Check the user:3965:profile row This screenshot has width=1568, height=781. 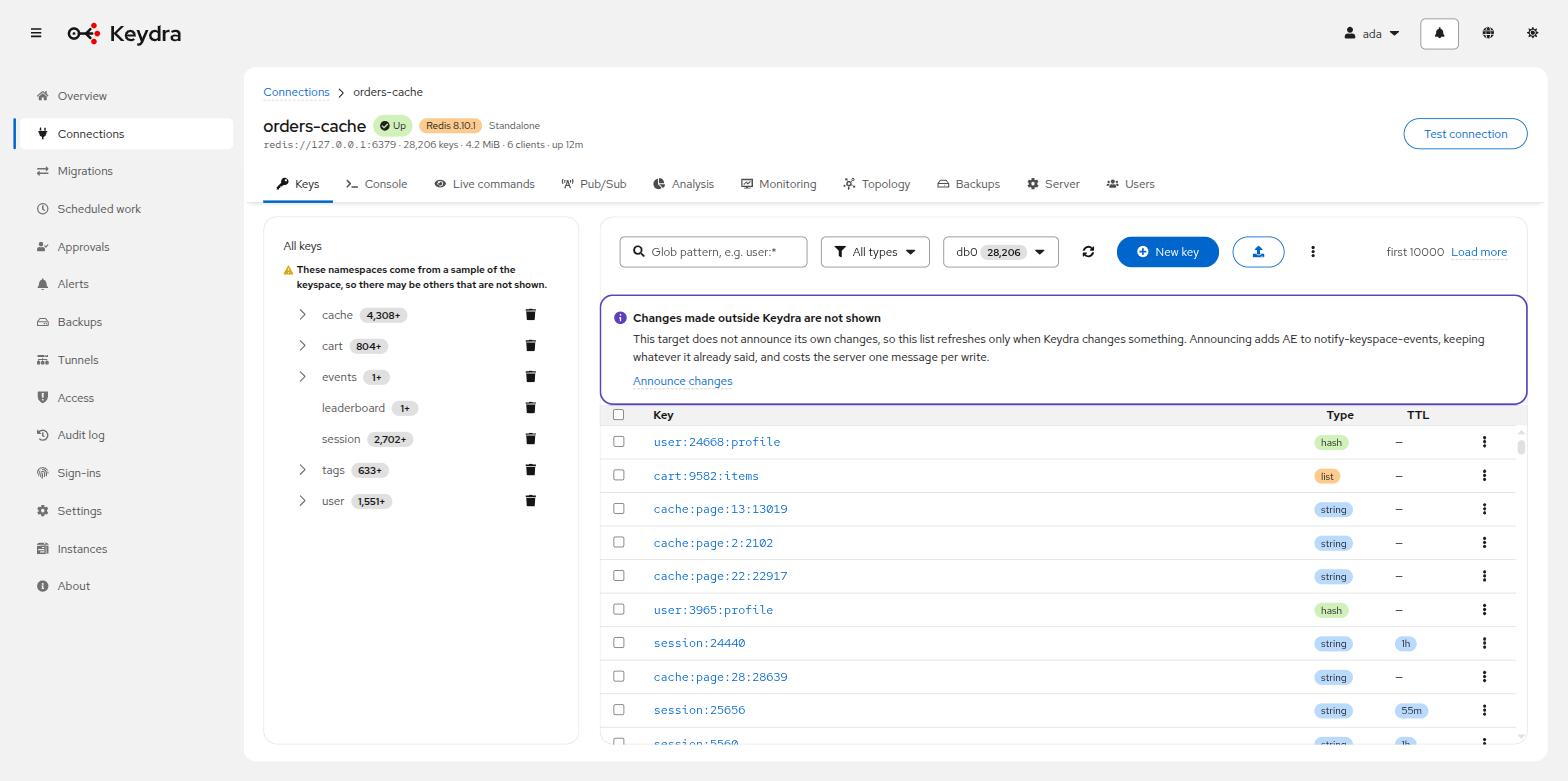pyautogui.click(x=618, y=609)
